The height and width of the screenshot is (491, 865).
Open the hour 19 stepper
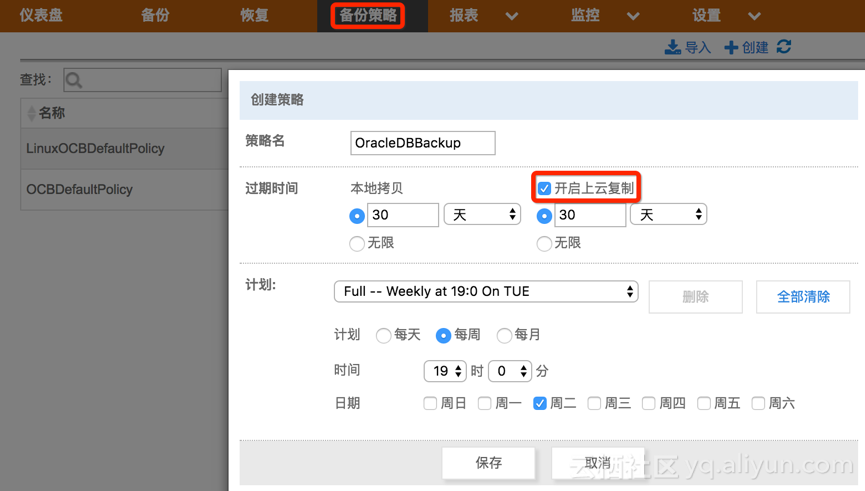445,371
